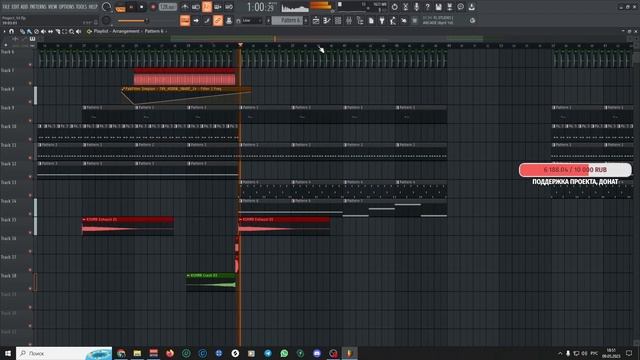Click the automation clip on Track 8
640x360 pixels.
pos(187,95)
